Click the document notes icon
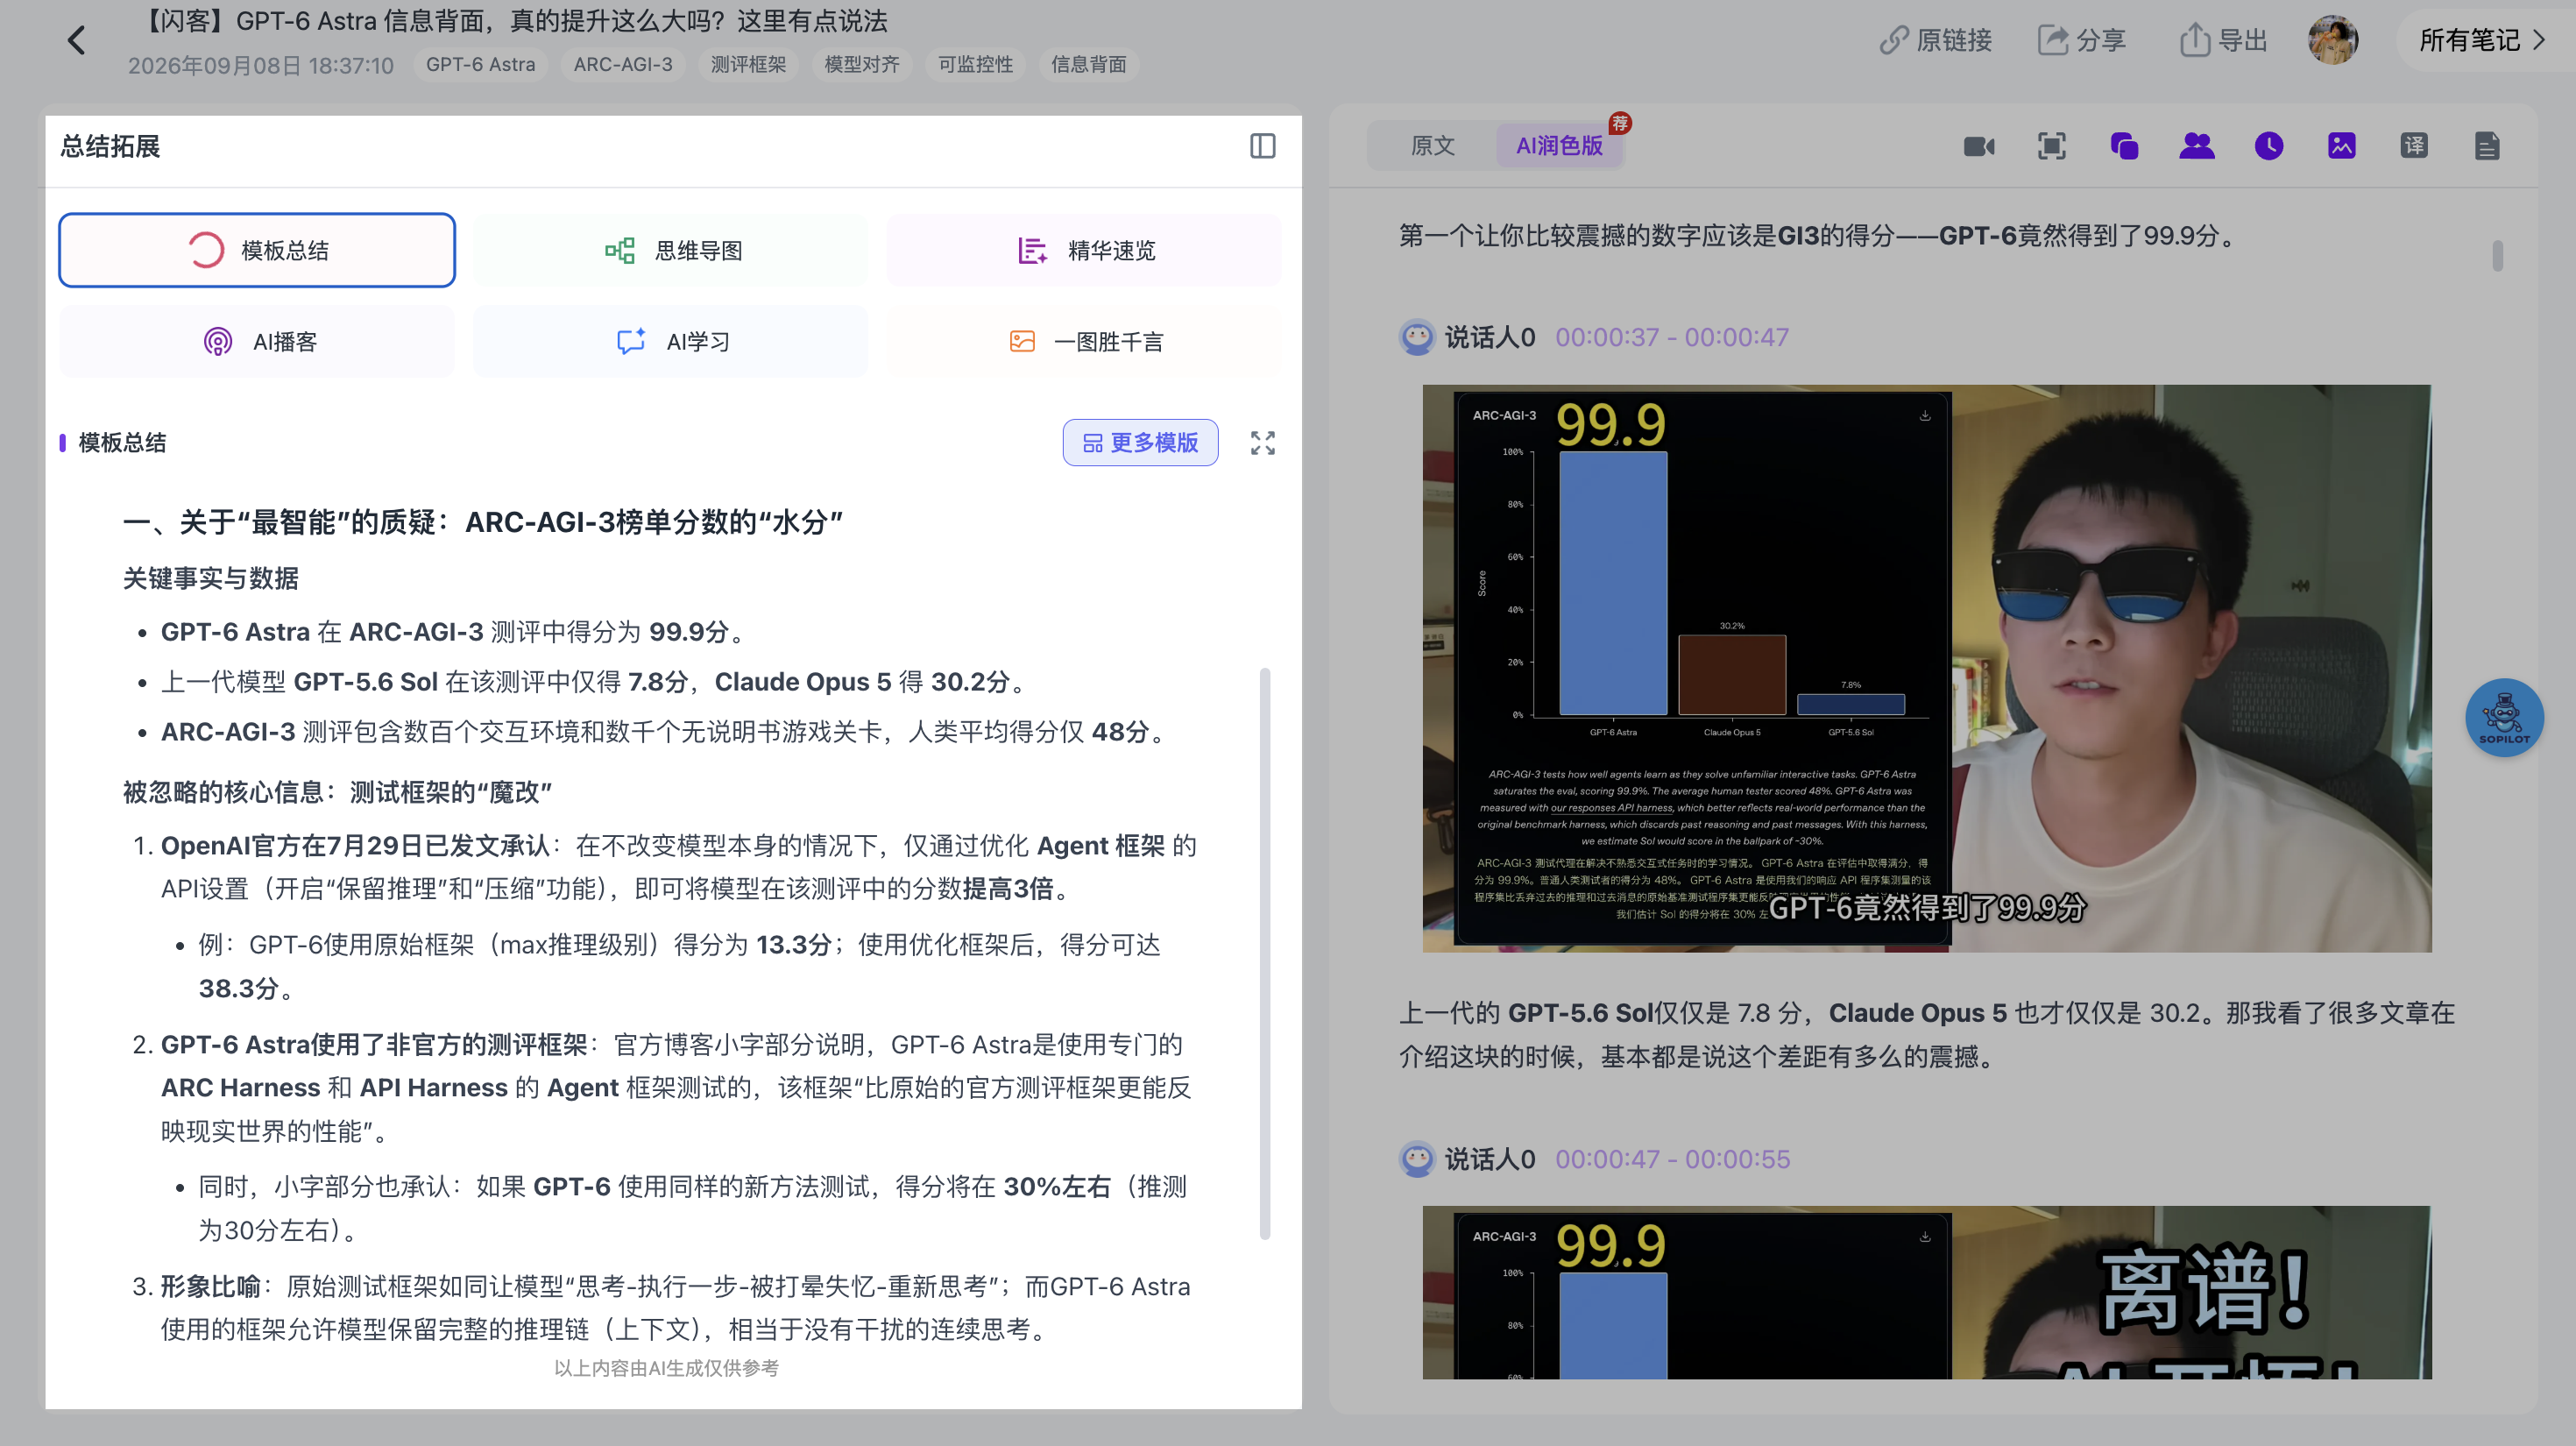The width and height of the screenshot is (2576, 1446). click(2487, 146)
